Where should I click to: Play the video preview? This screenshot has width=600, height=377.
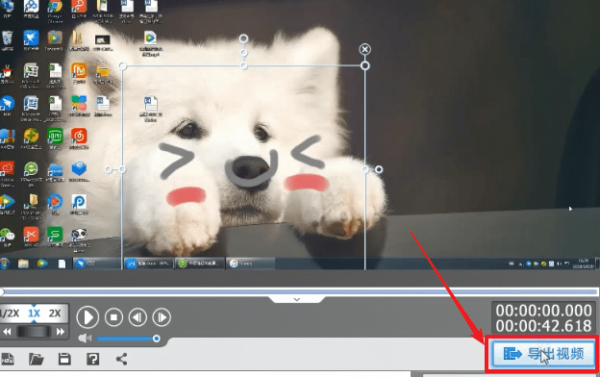88,317
